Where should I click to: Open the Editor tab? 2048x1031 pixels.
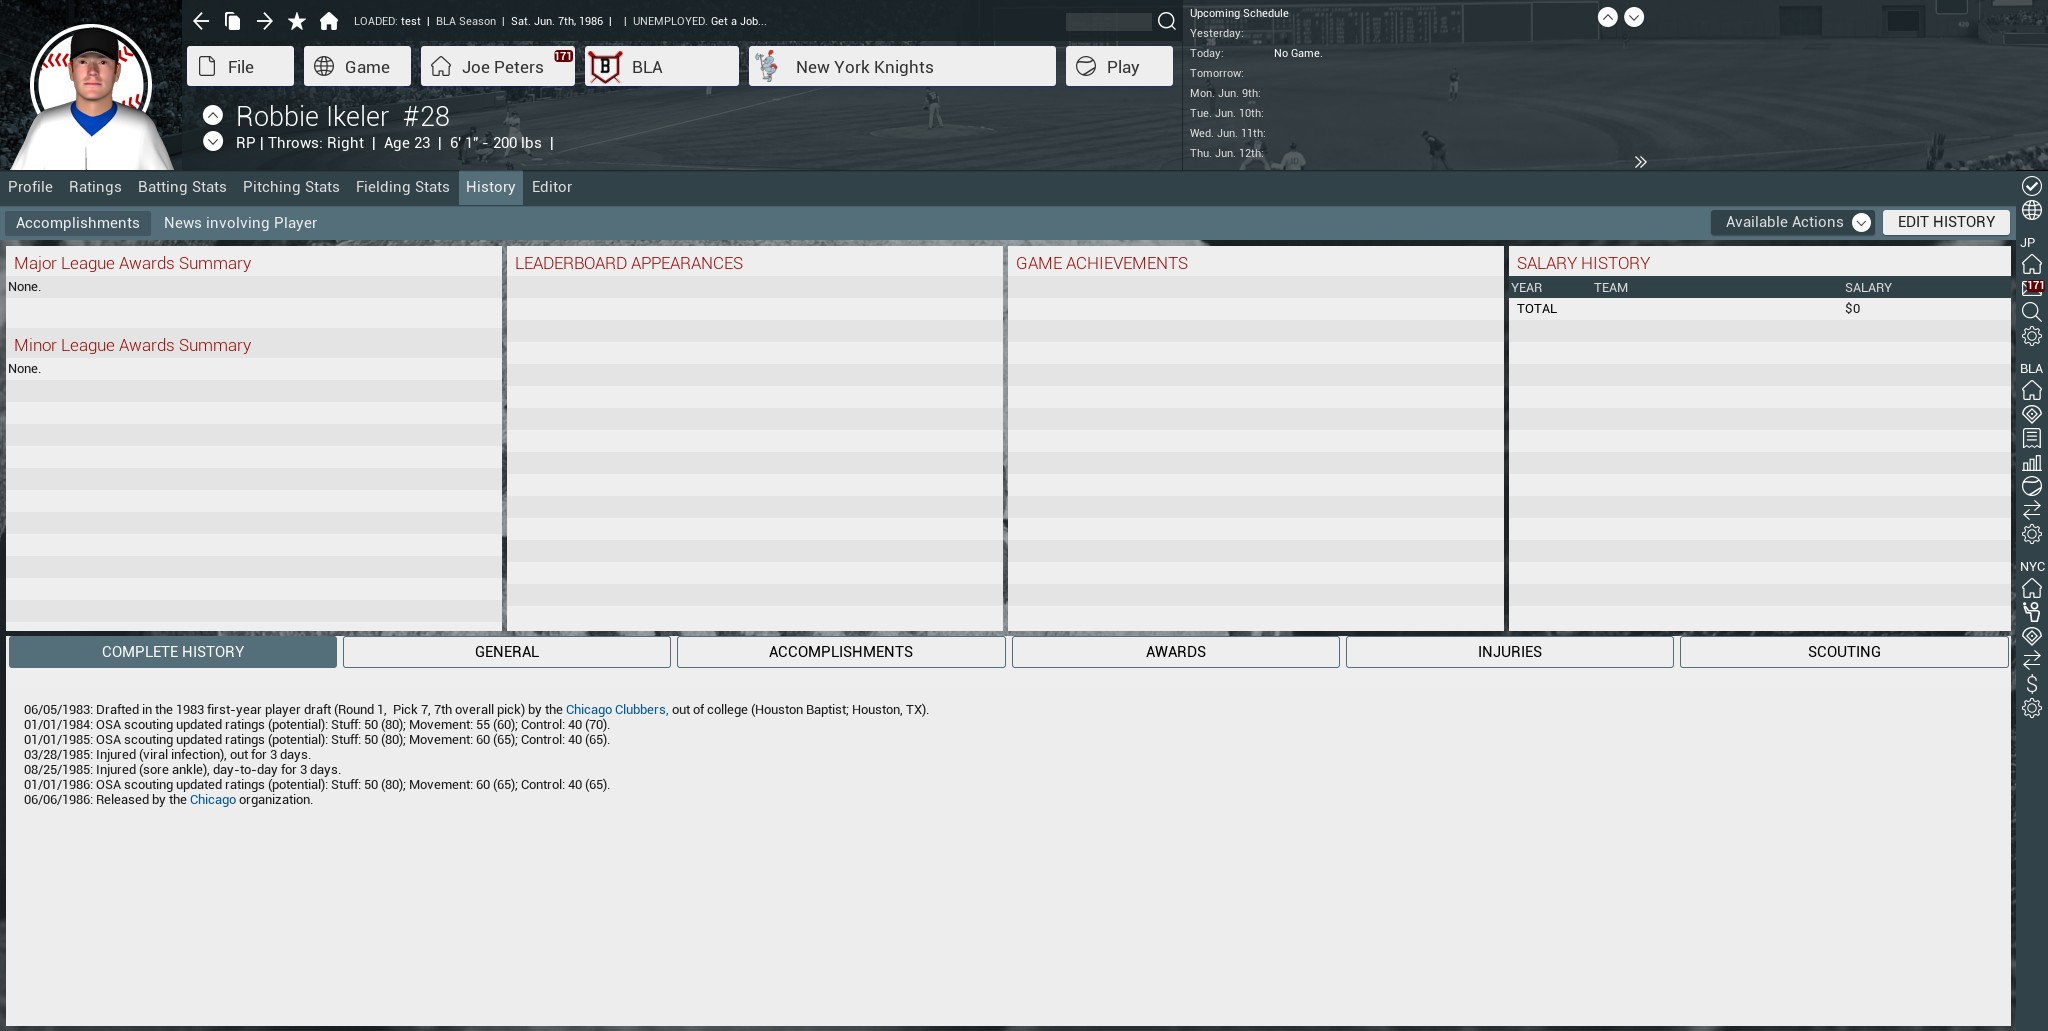[552, 187]
